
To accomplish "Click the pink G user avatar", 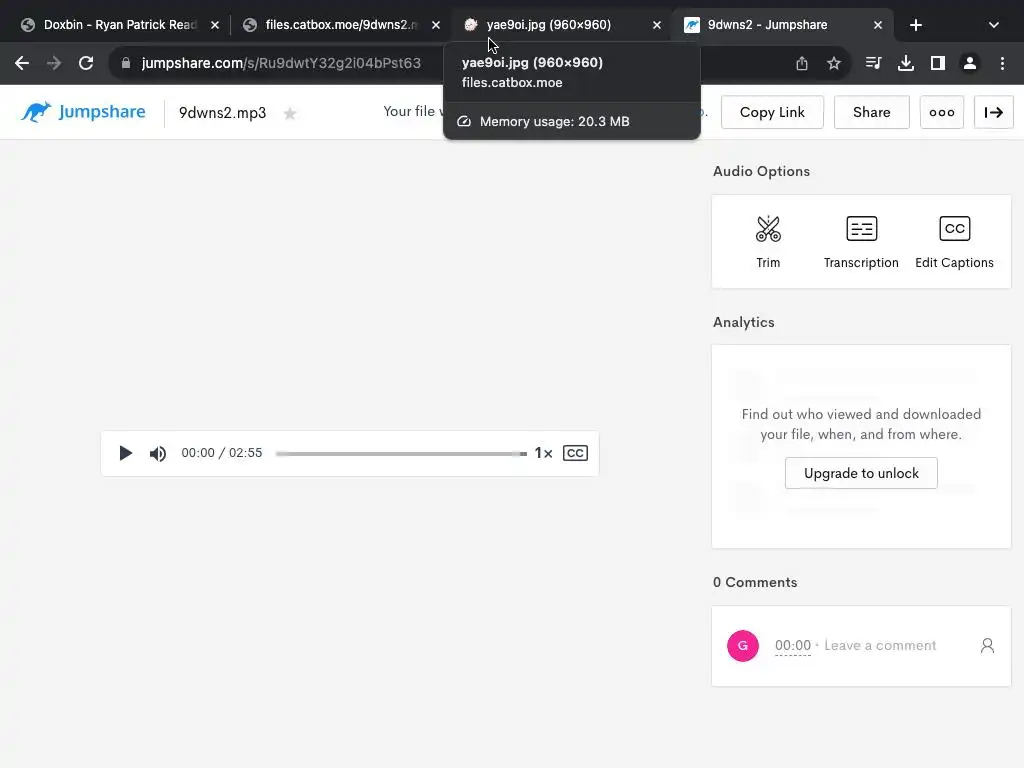I will 743,646.
